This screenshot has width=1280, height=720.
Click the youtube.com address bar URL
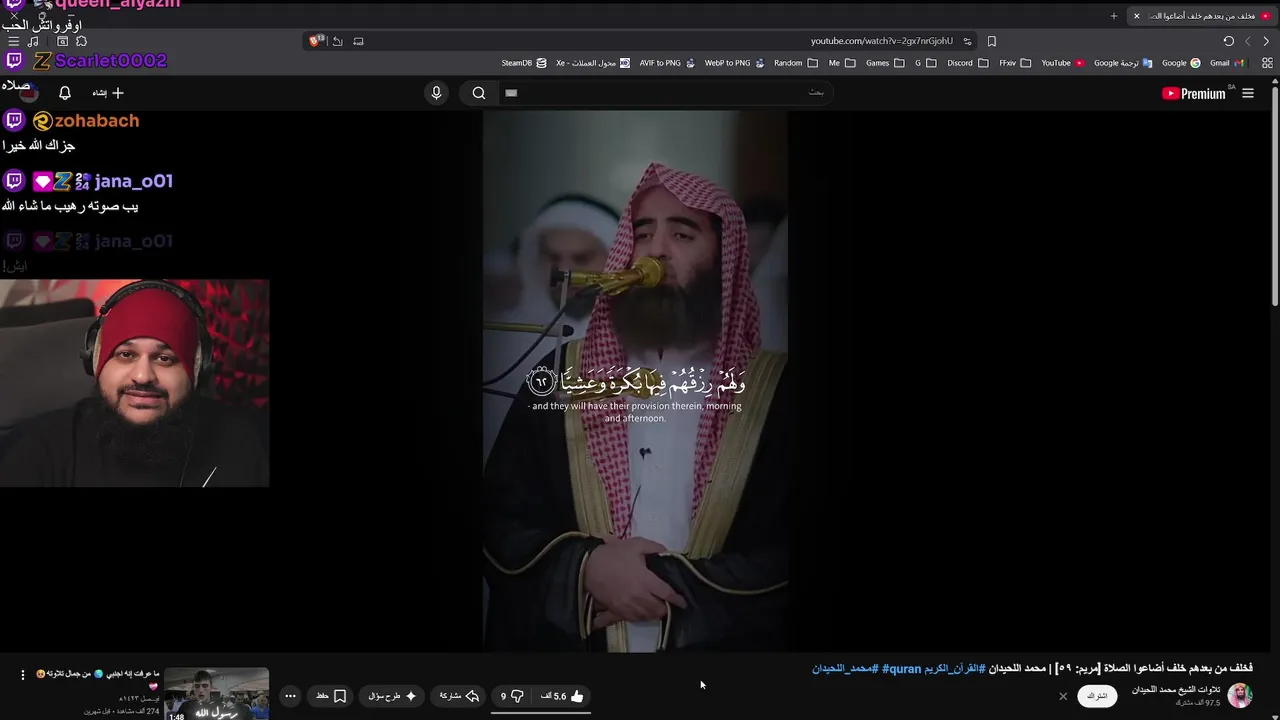(x=881, y=41)
